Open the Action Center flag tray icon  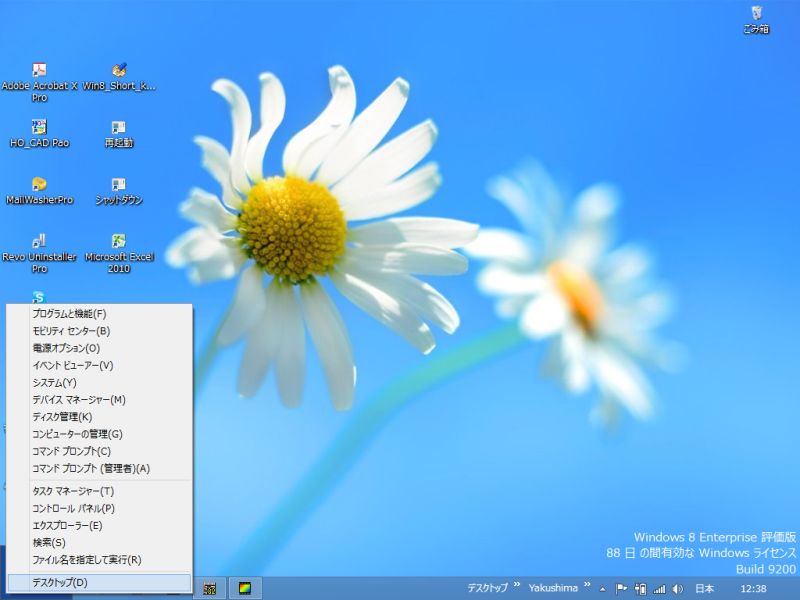tap(621, 589)
